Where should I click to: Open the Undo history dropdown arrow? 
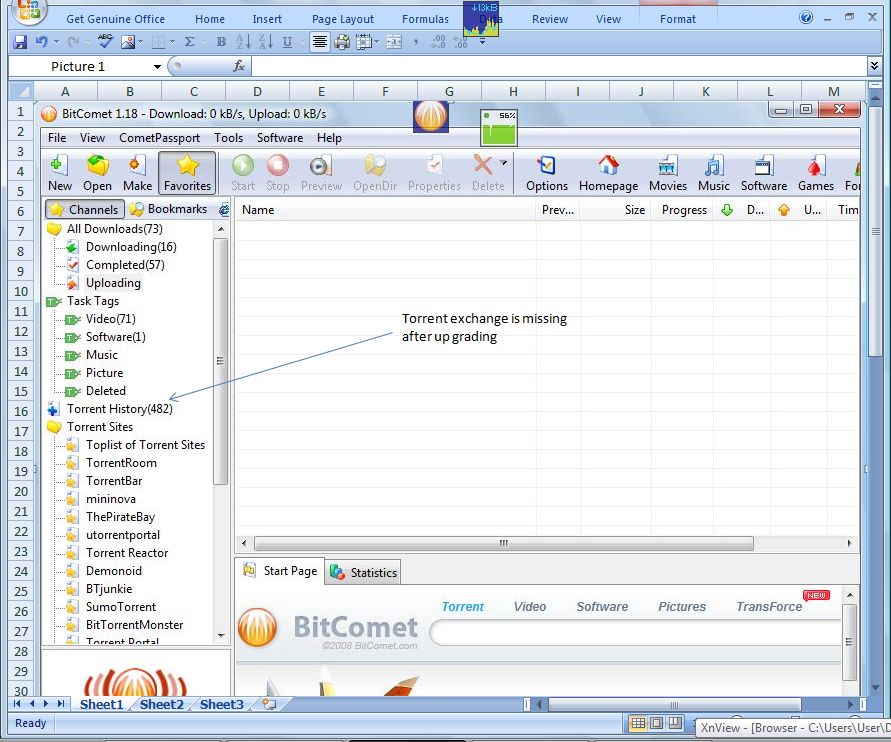click(56, 41)
